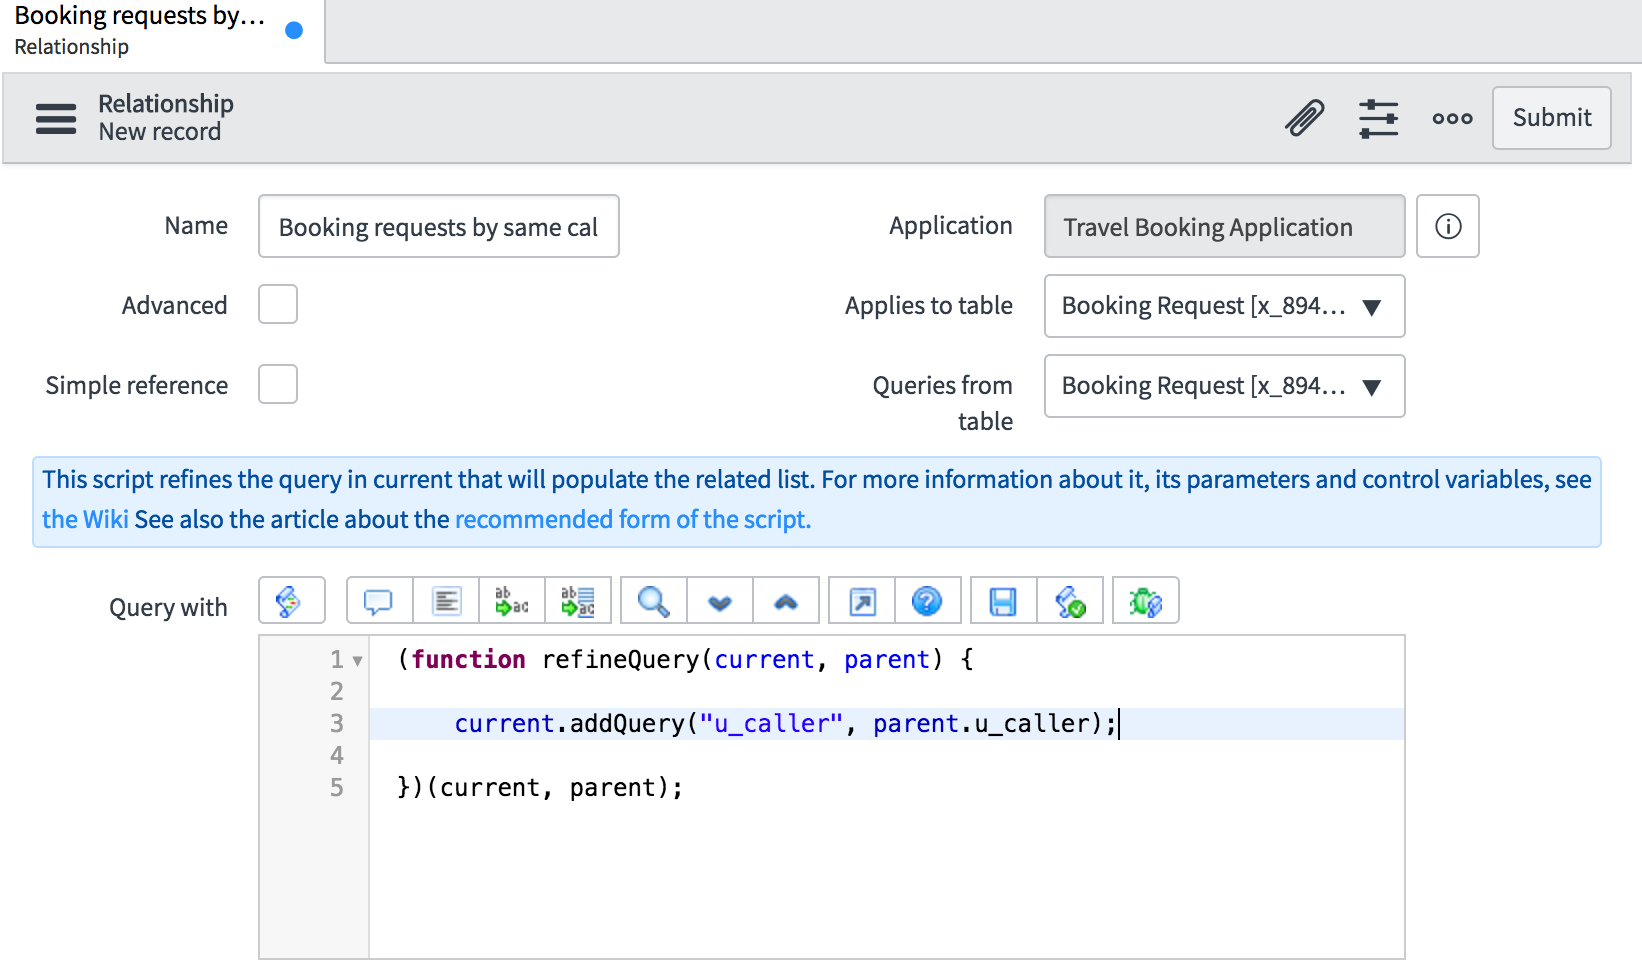Click the paperclip attachments icon
Image resolution: width=1642 pixels, height=970 pixels.
coord(1305,118)
